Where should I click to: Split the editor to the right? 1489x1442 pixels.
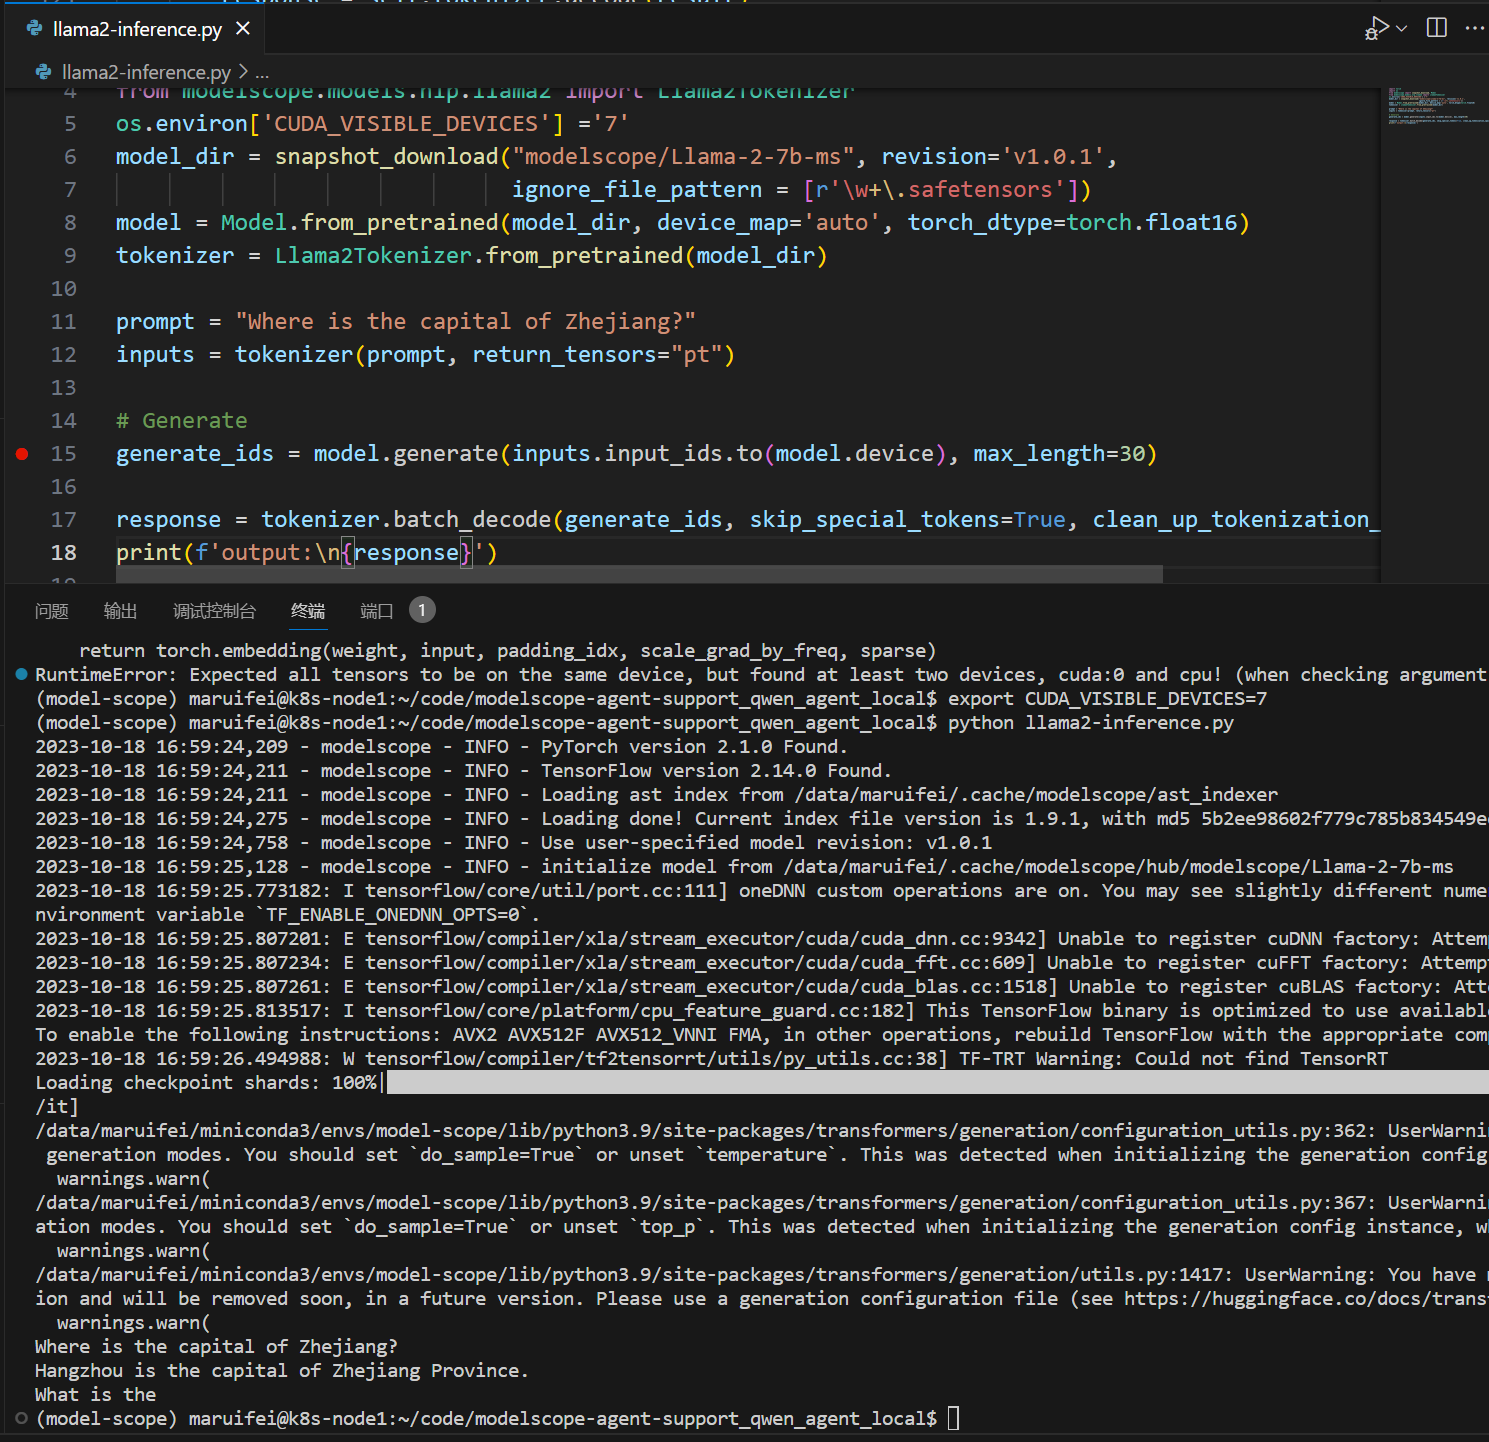coord(1437,28)
